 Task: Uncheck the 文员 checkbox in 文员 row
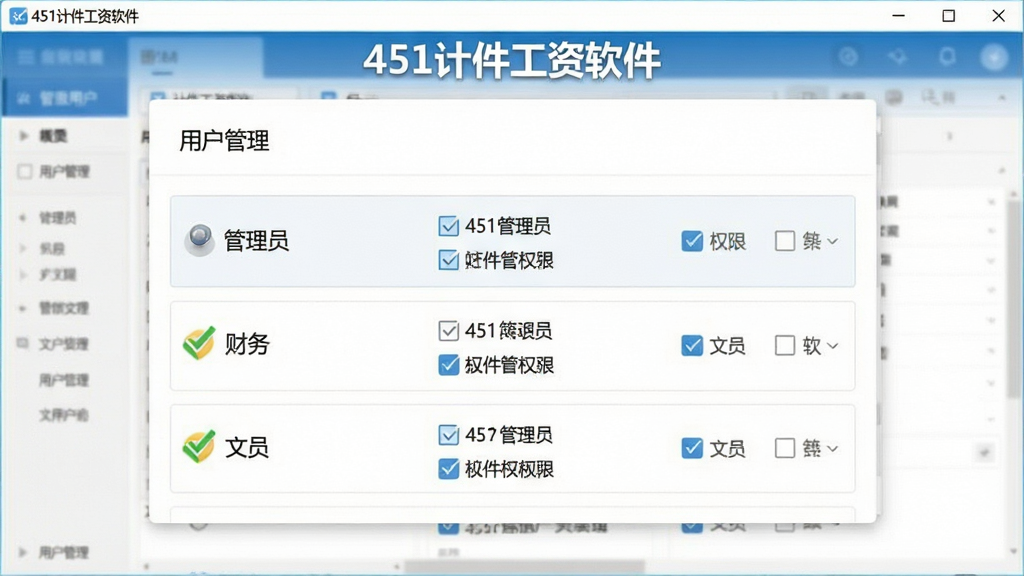692,448
